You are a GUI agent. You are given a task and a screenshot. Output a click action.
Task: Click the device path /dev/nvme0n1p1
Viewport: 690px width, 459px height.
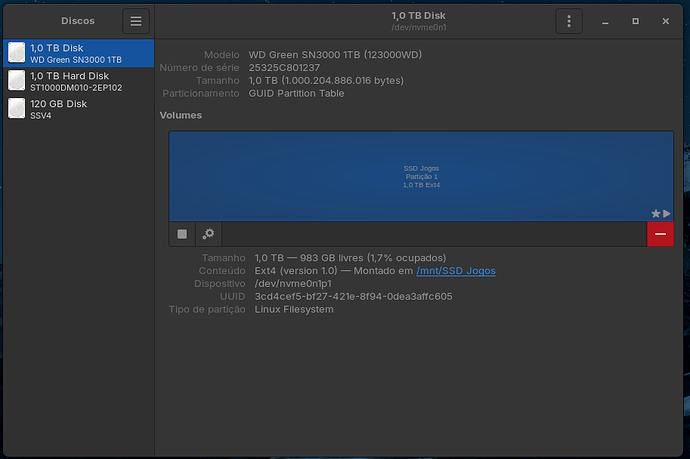293,284
